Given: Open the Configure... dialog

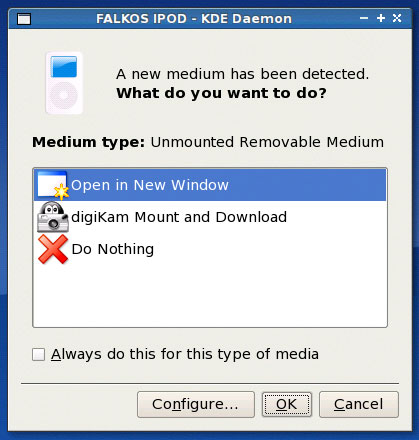Looking at the screenshot, I should [x=196, y=404].
